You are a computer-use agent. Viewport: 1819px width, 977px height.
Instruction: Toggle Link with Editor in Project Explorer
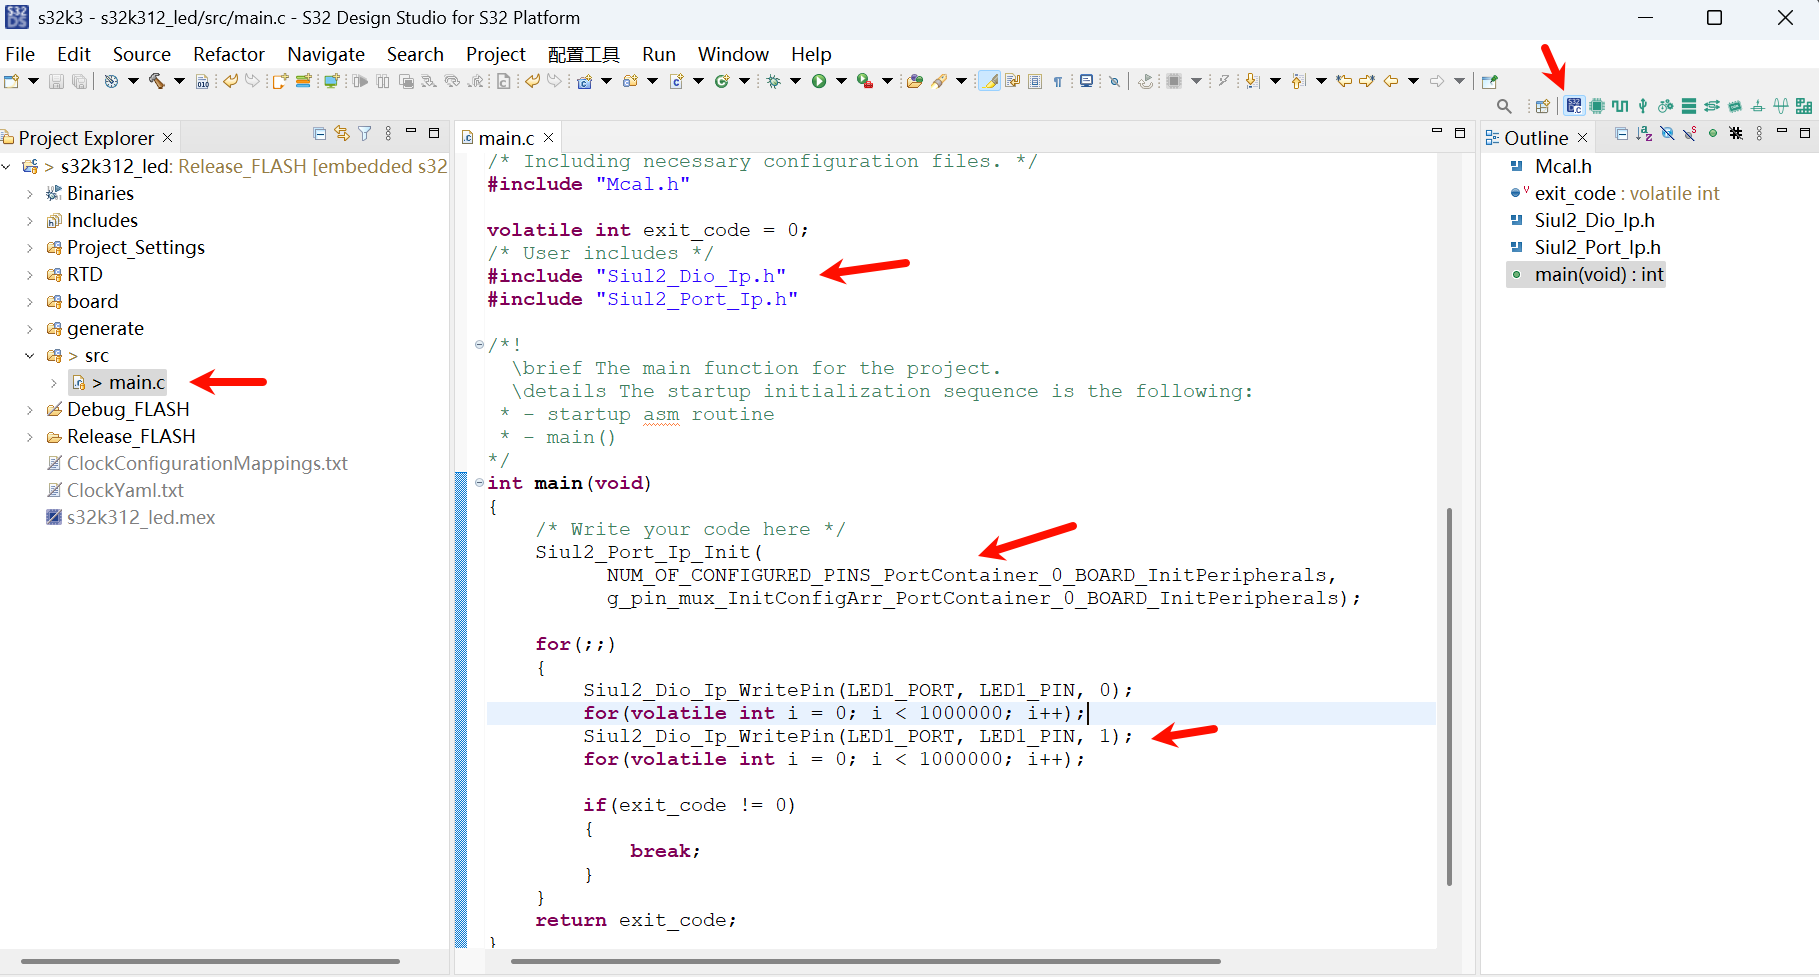(342, 133)
